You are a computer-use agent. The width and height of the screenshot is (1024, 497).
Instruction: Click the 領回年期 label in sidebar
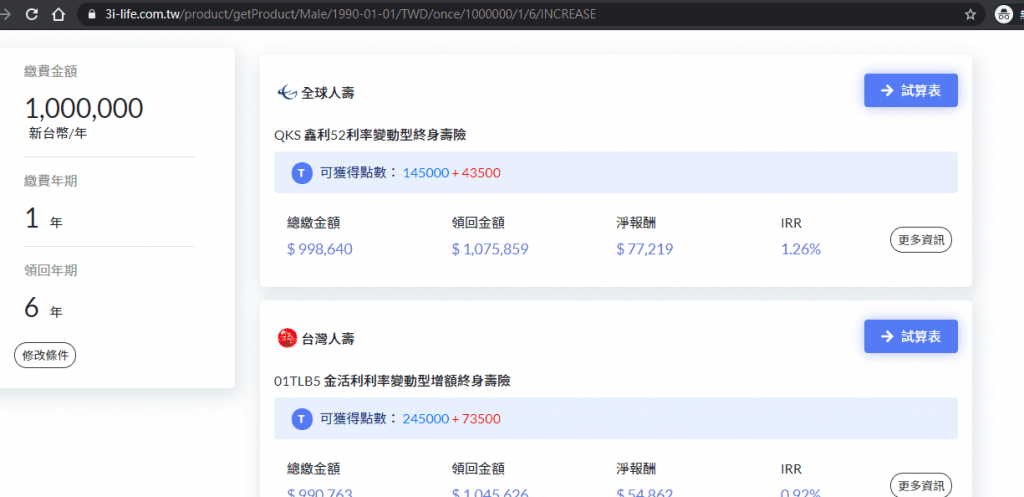pyautogui.click(x=50, y=270)
